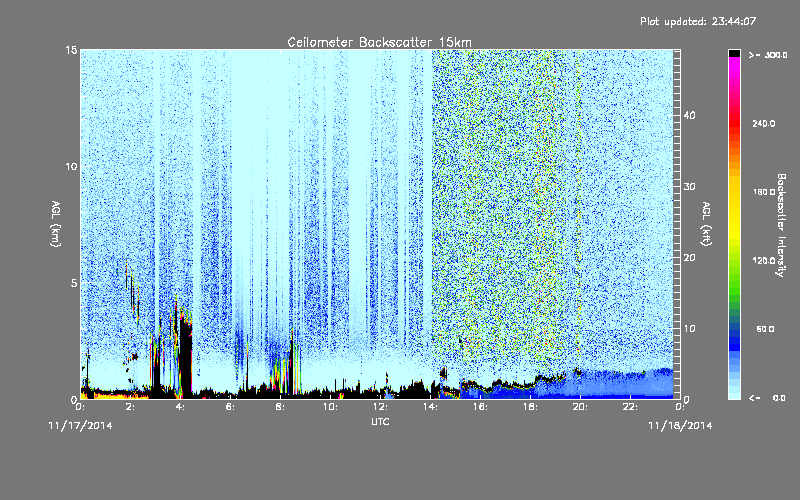The height and width of the screenshot is (500, 800).
Task: Click the '10:' hour tick label
Action: [330, 407]
